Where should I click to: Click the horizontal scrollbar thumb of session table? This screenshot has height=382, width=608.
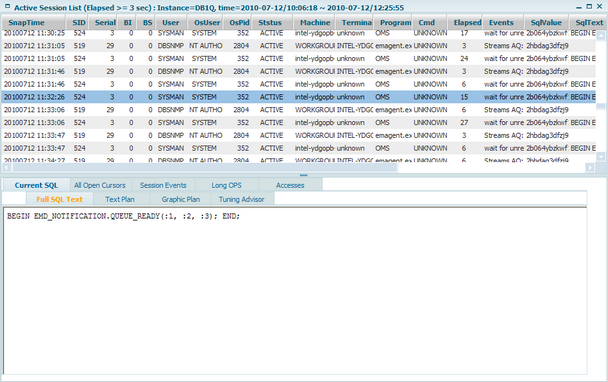[x=206, y=168]
